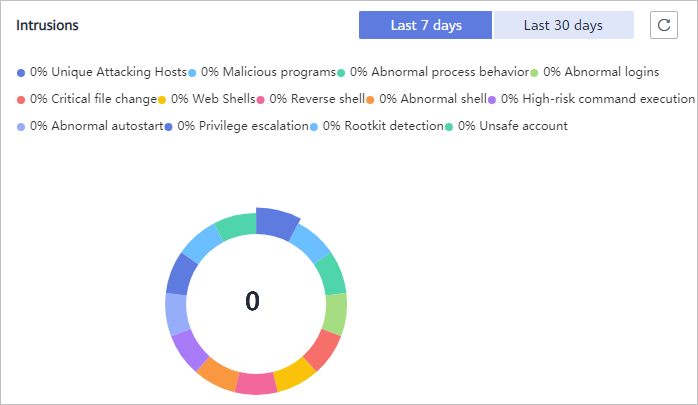The width and height of the screenshot is (698, 405).
Task: Toggle Critical file change legend item
Action: tap(87, 99)
